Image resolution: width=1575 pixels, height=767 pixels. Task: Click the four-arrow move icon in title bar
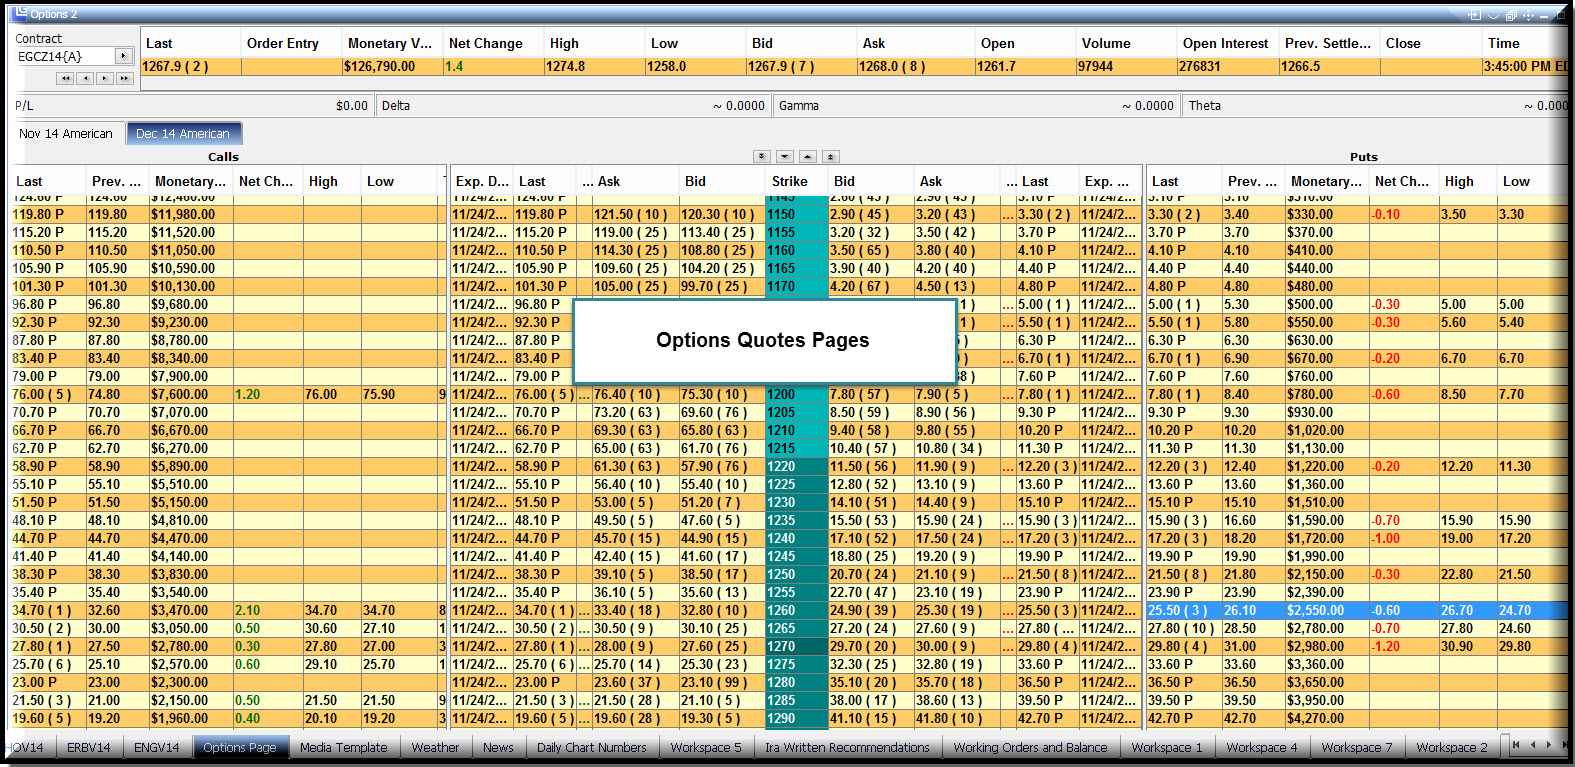tap(1529, 15)
